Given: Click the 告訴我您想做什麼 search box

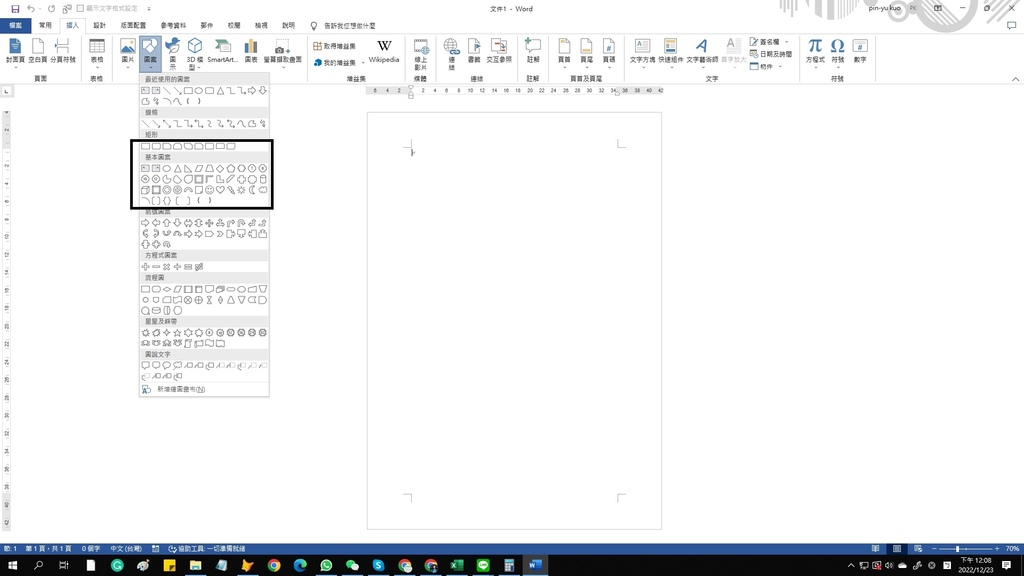Looking at the screenshot, I should click(x=349, y=25).
